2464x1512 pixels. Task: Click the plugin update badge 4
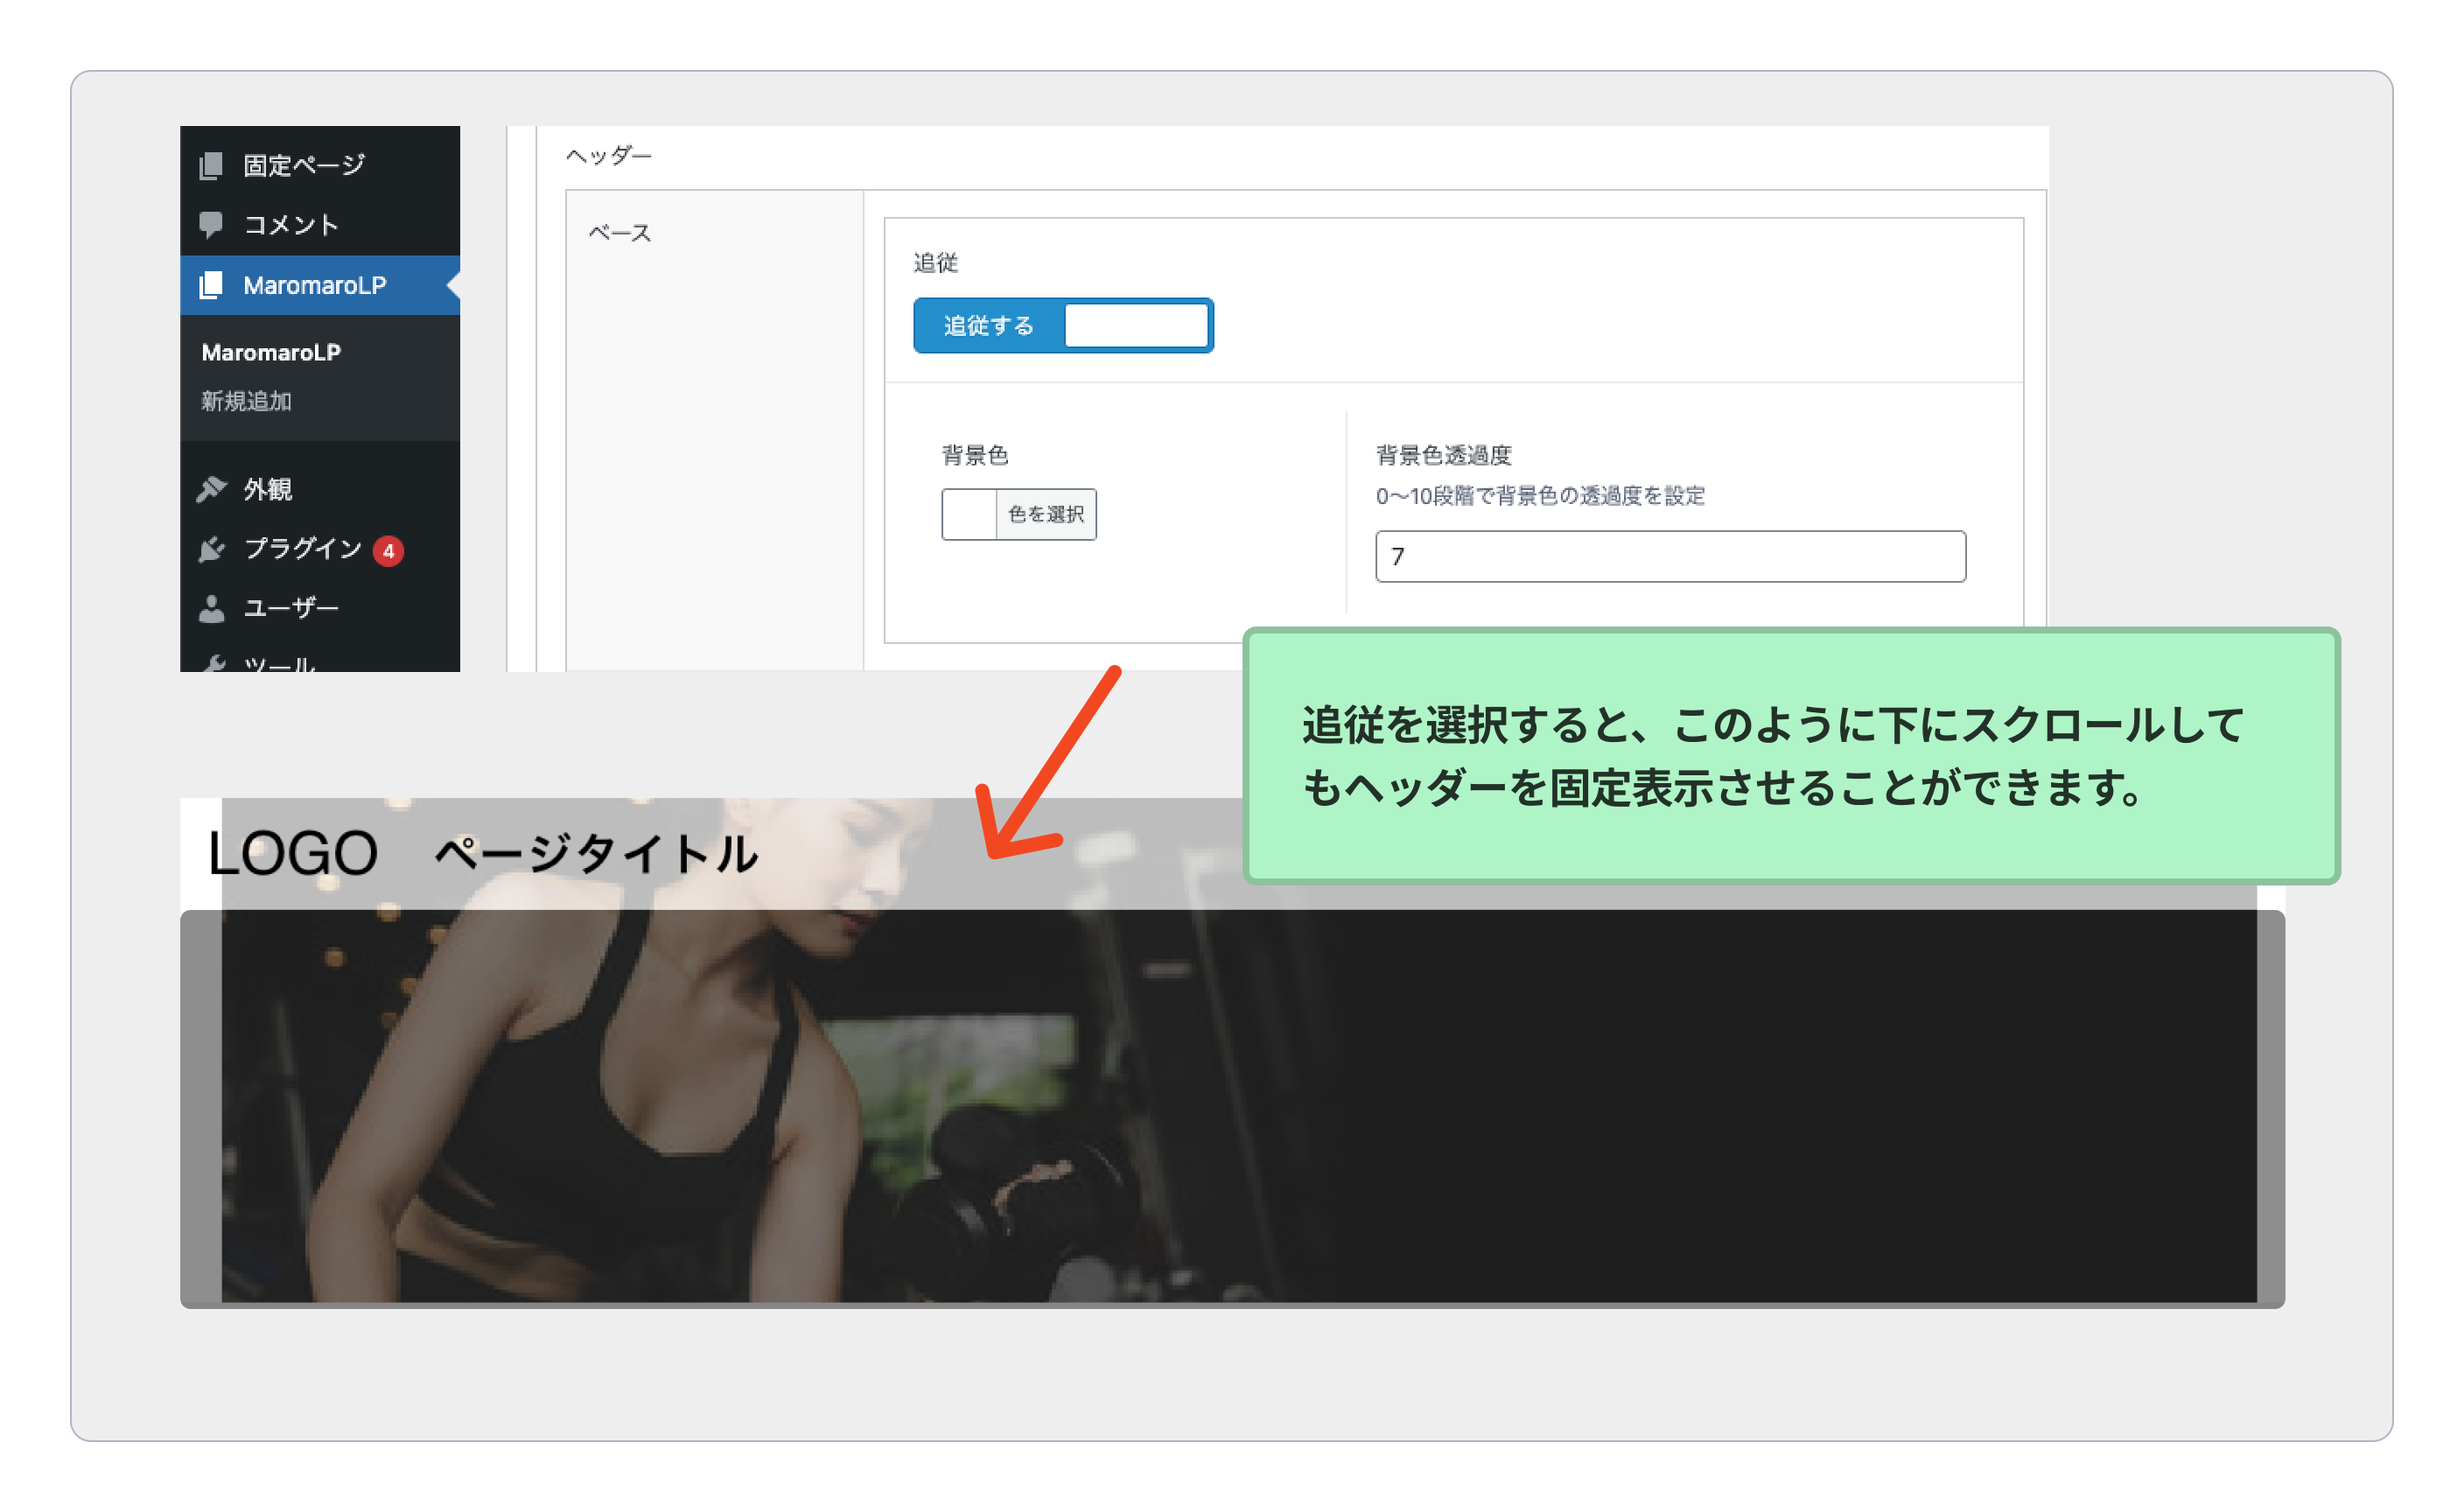388,551
